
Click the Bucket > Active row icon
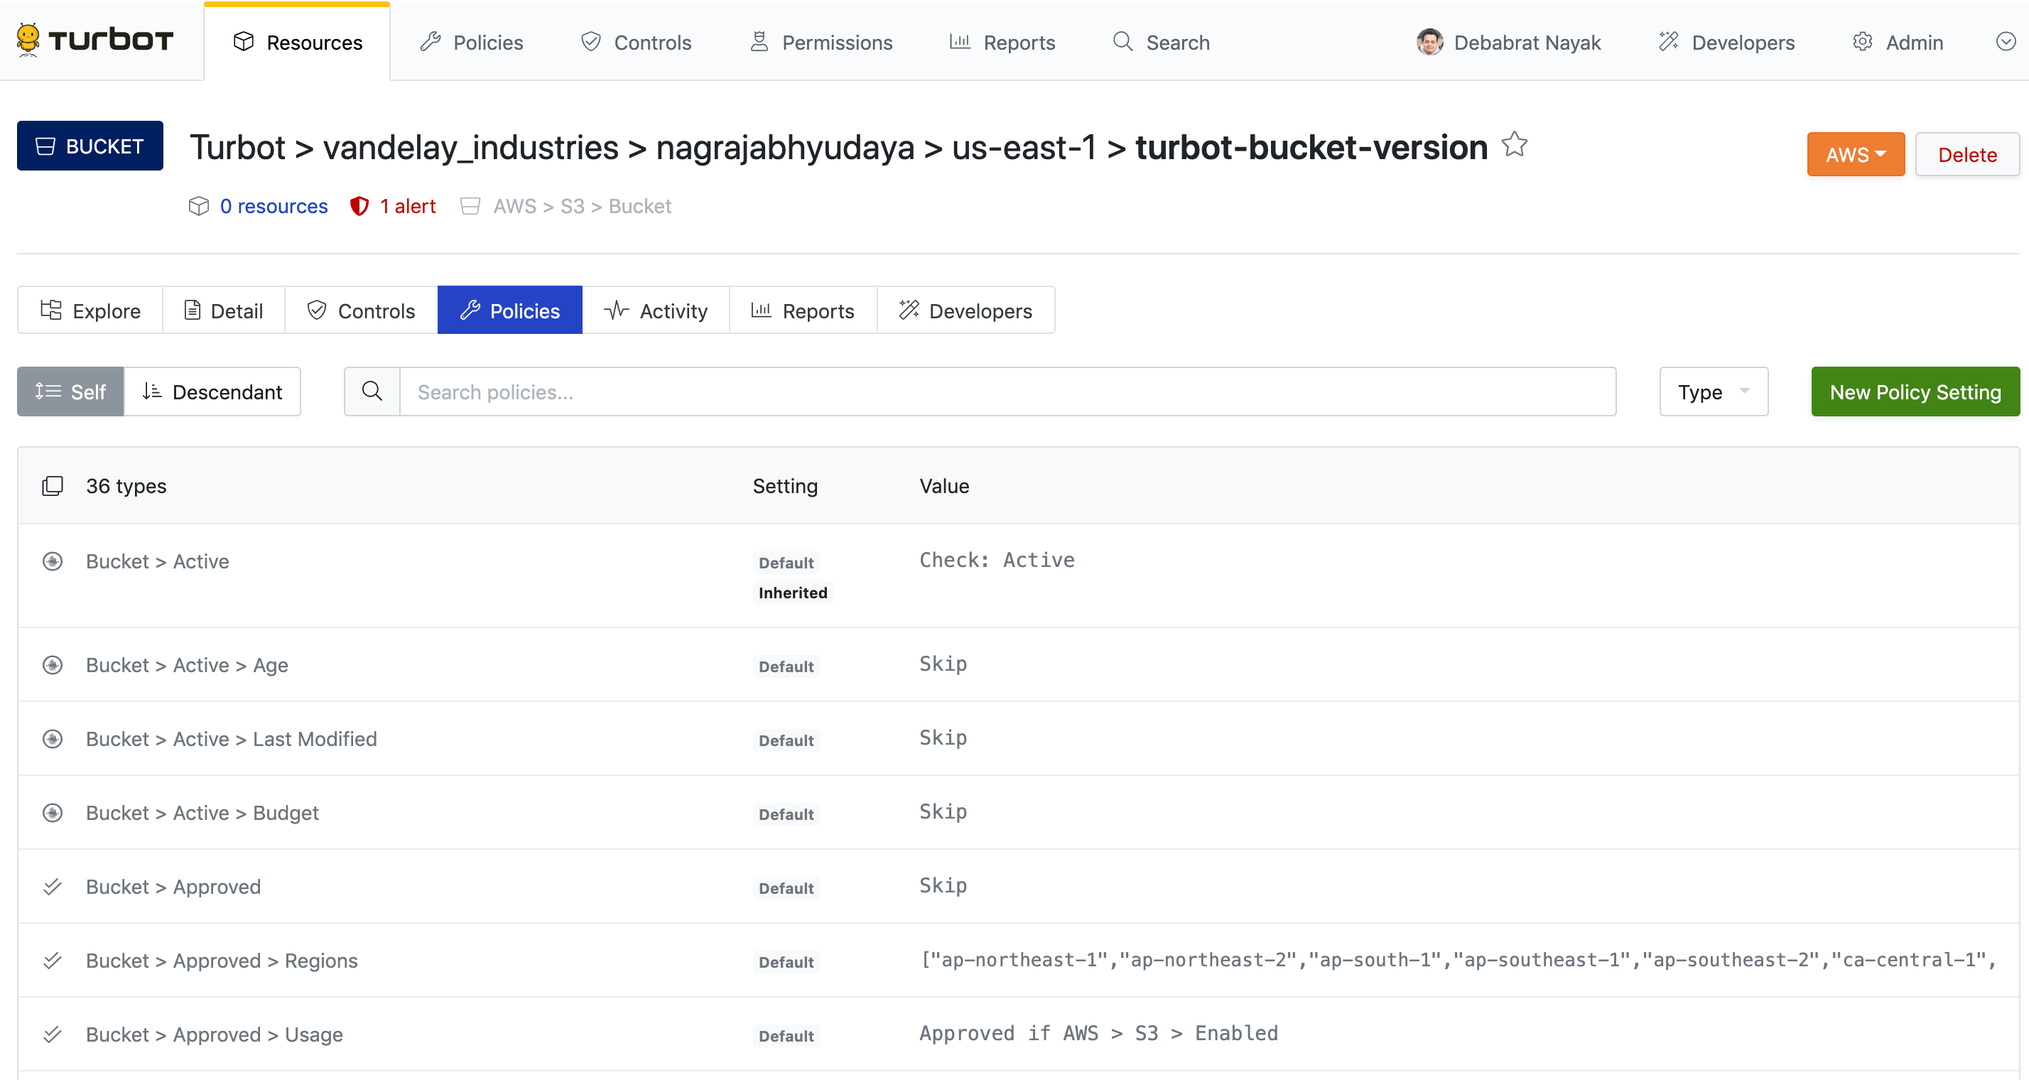click(x=52, y=562)
